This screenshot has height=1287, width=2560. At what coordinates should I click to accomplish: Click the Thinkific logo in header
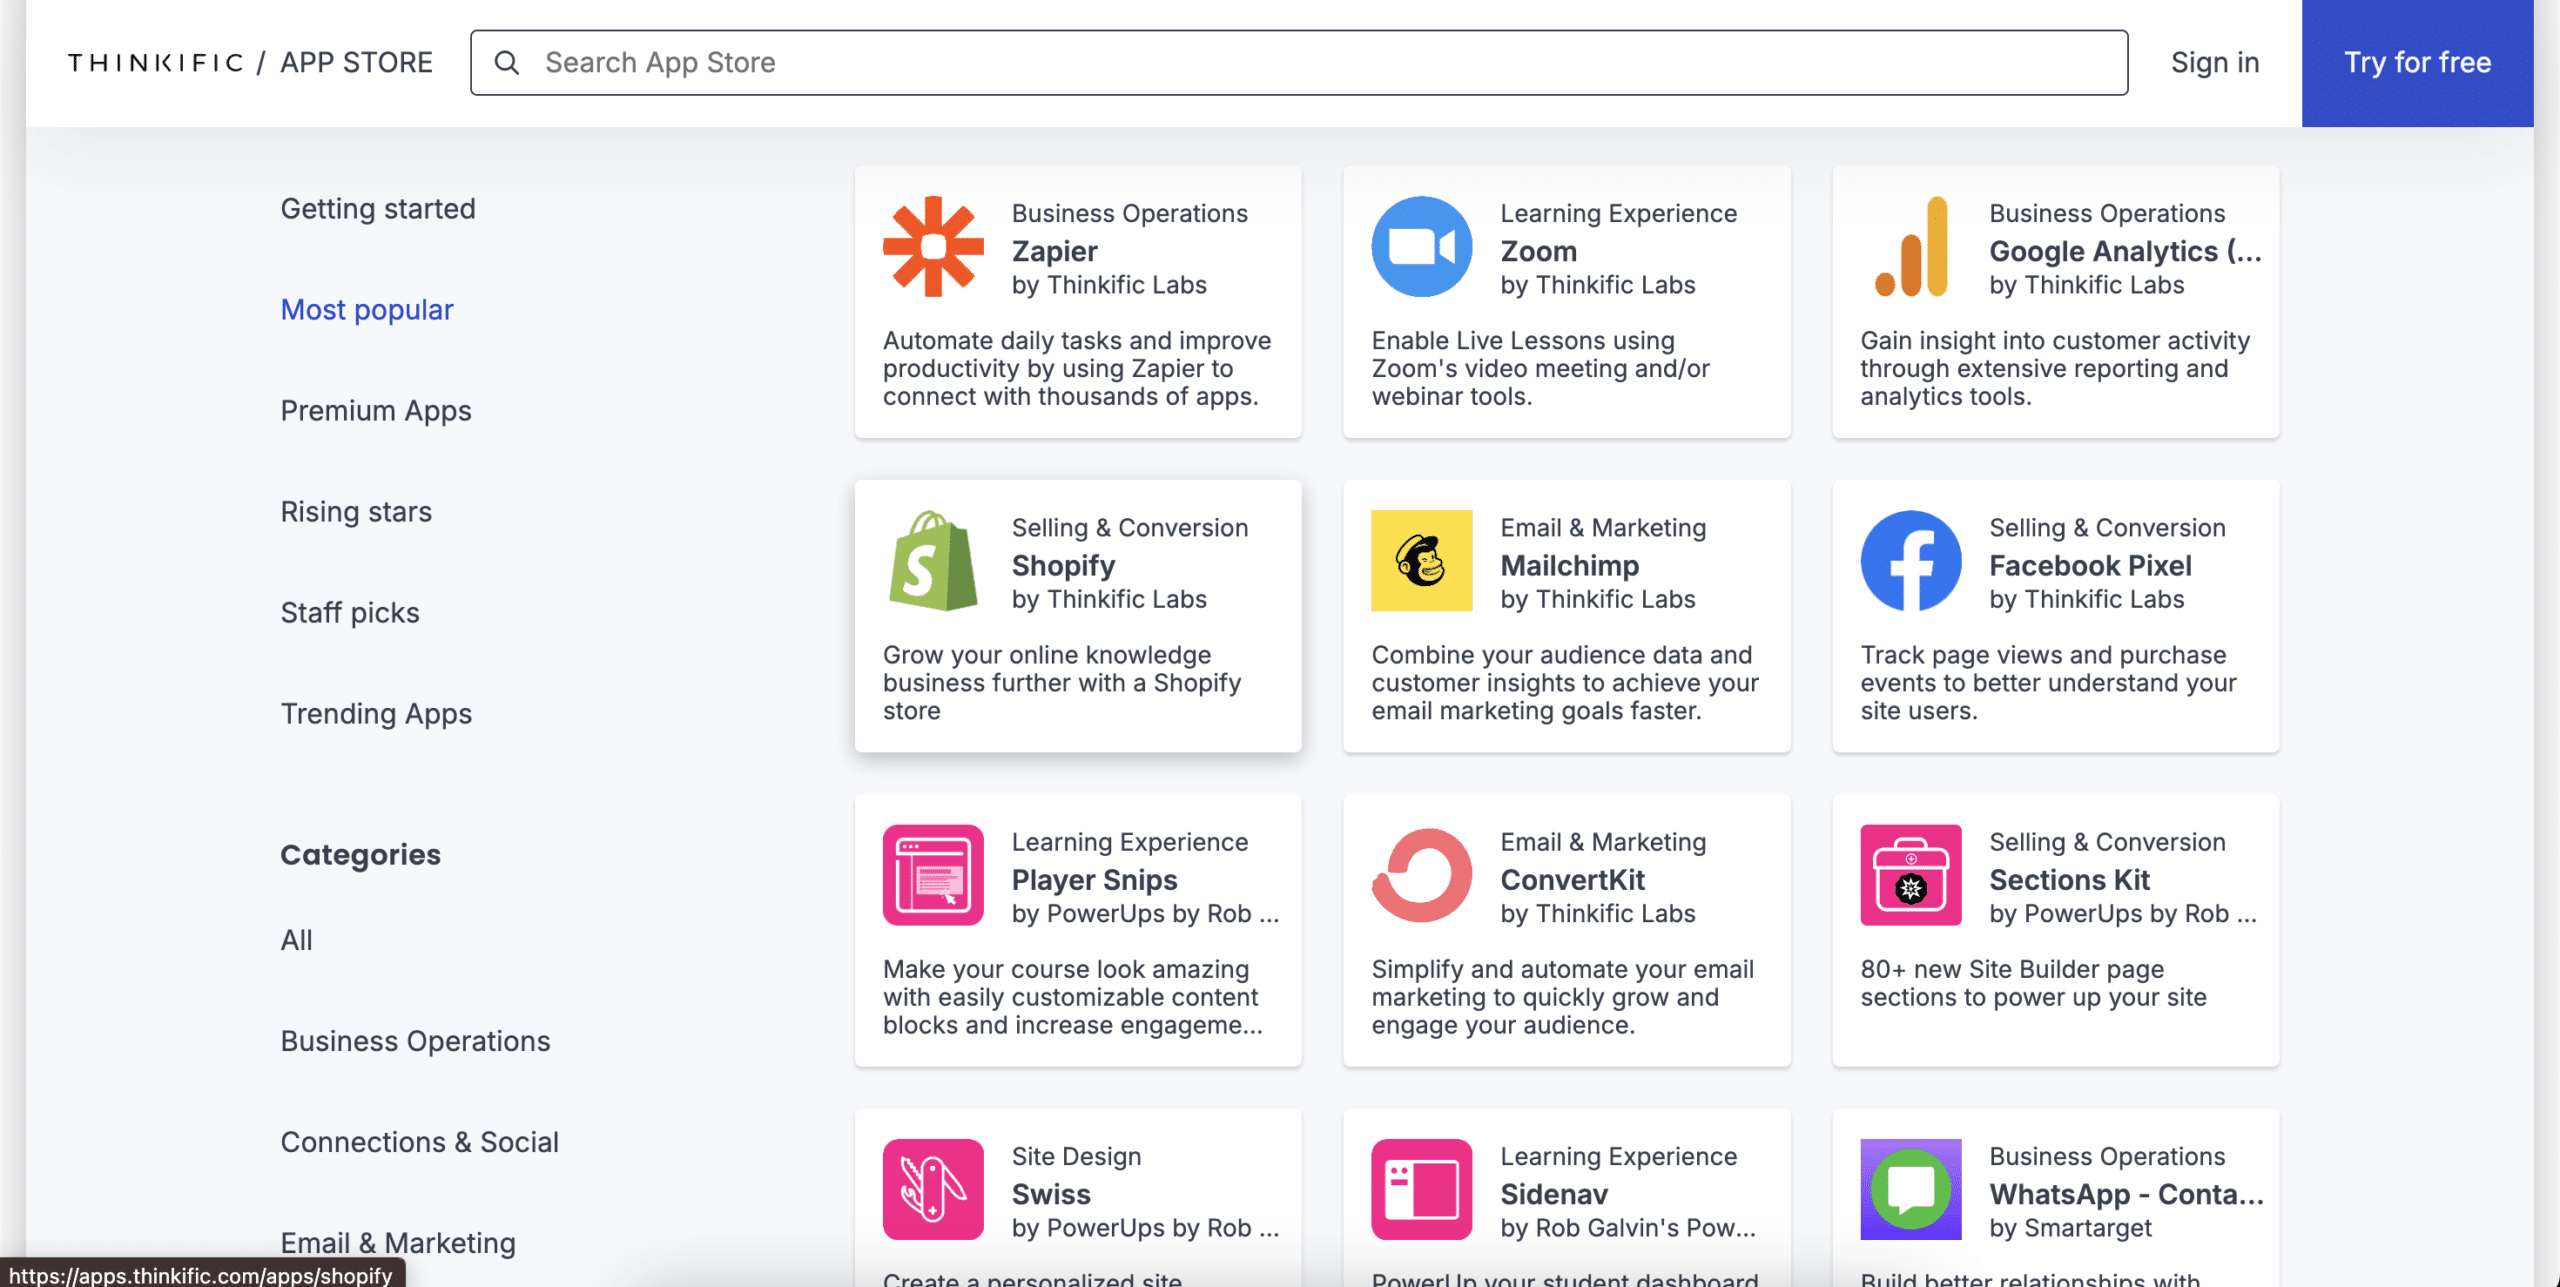pyautogui.click(x=155, y=63)
